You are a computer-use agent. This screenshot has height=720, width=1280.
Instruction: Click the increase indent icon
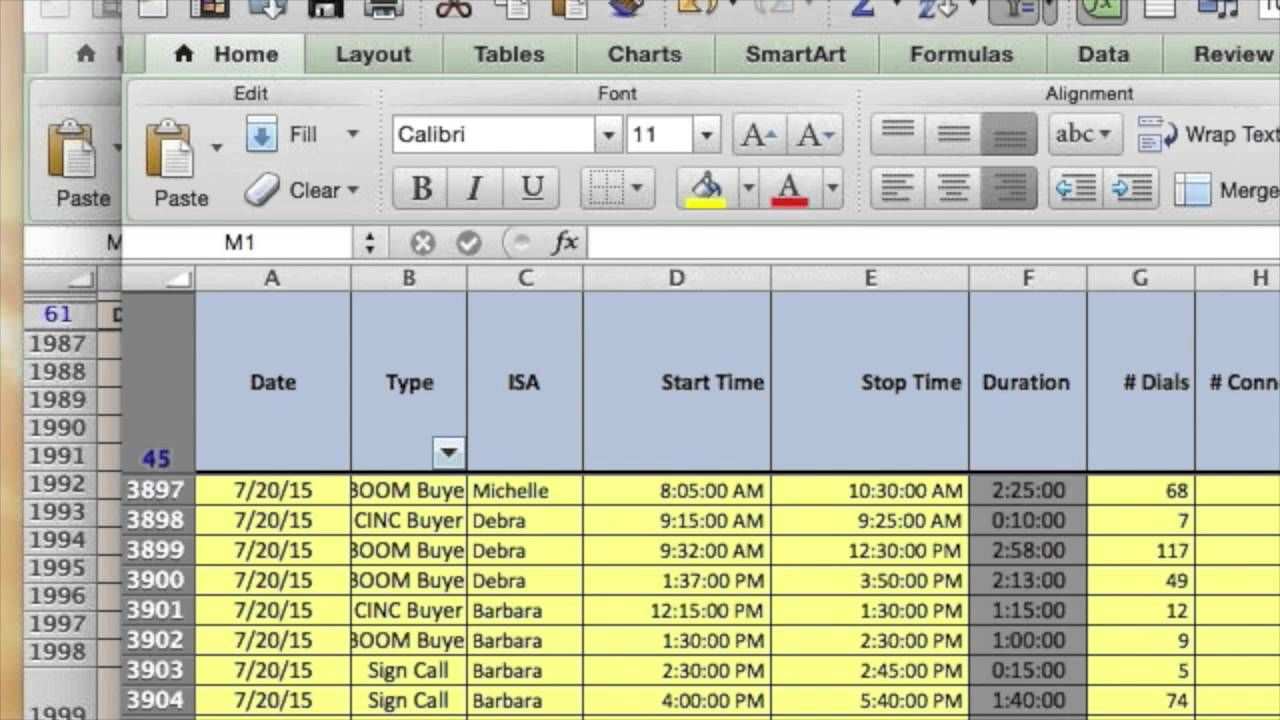[1132, 189]
